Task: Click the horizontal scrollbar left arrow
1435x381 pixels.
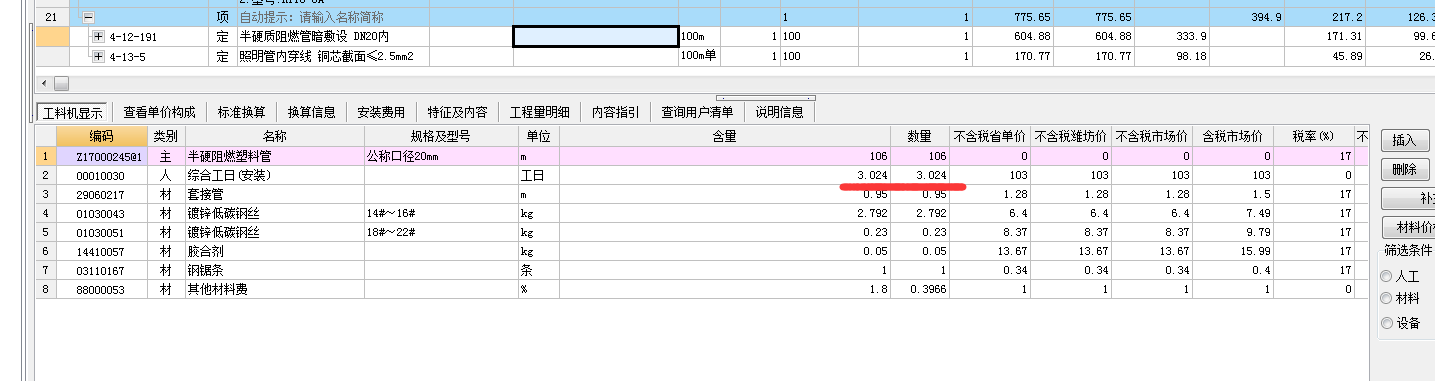Action: pyautogui.click(x=43, y=83)
